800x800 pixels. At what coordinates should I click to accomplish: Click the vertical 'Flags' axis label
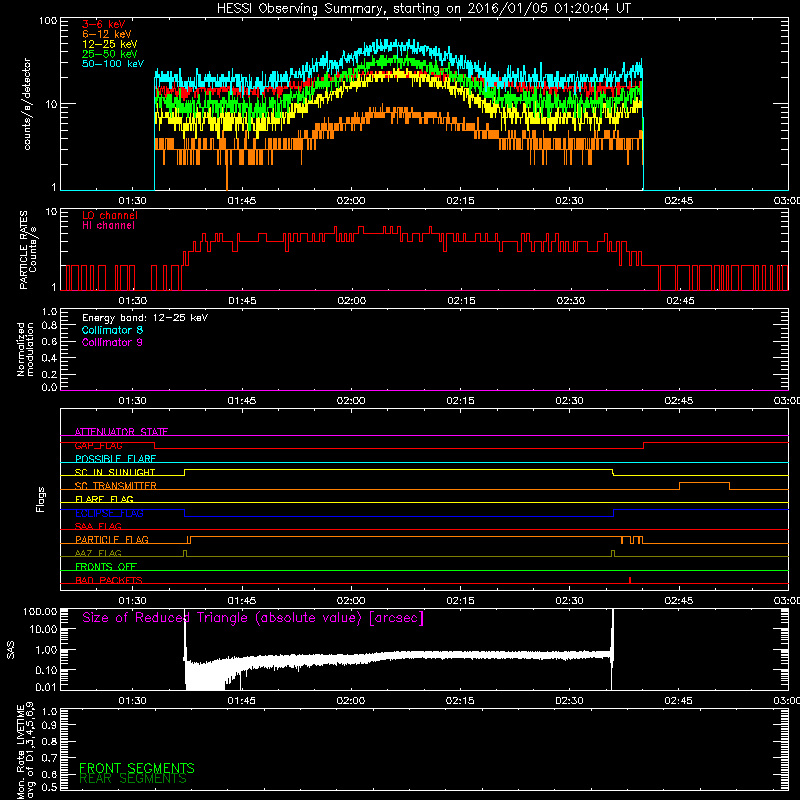click(x=40, y=499)
